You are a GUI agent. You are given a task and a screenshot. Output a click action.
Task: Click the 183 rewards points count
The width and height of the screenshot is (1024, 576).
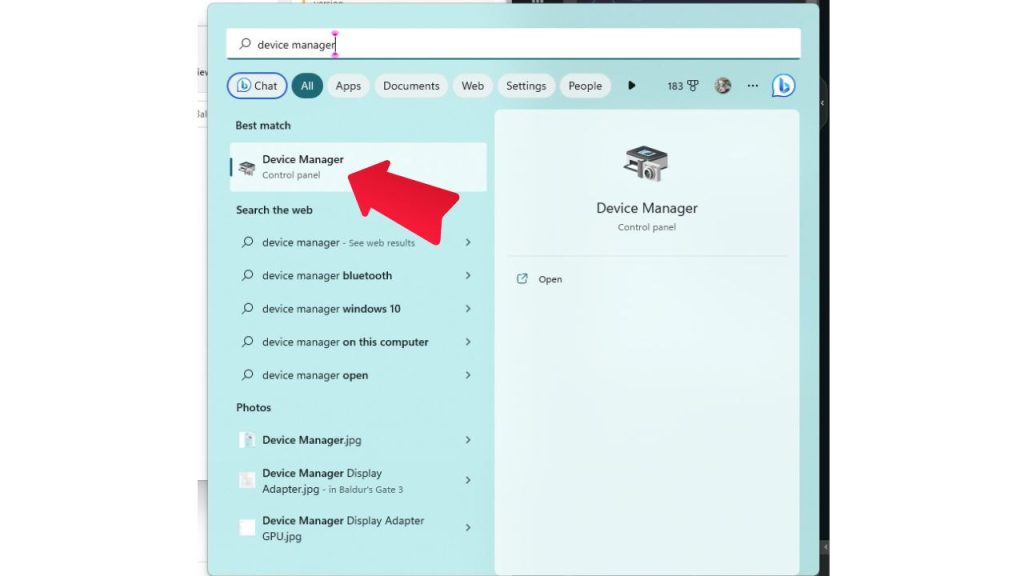coord(675,86)
